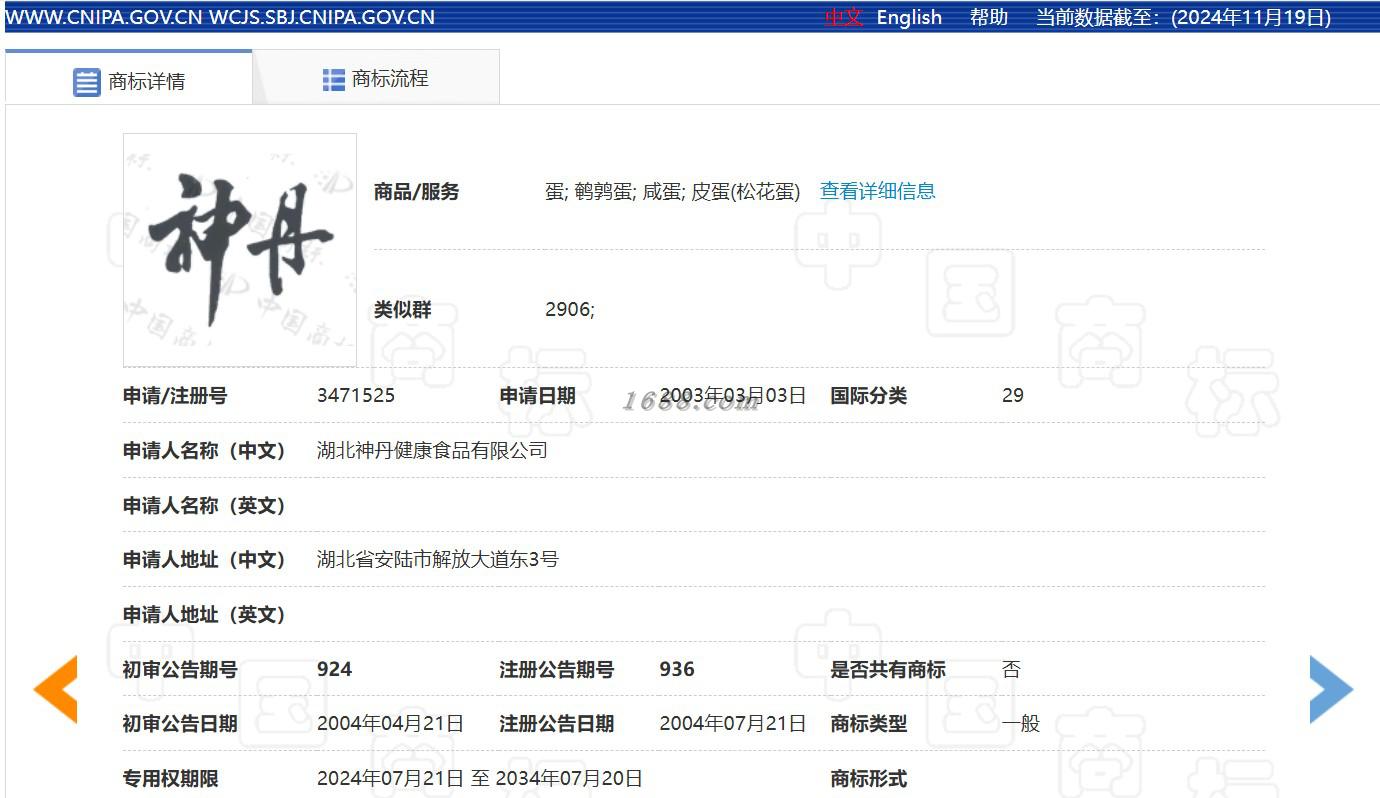Select registration announcement date 2004年07月21日

733,723
